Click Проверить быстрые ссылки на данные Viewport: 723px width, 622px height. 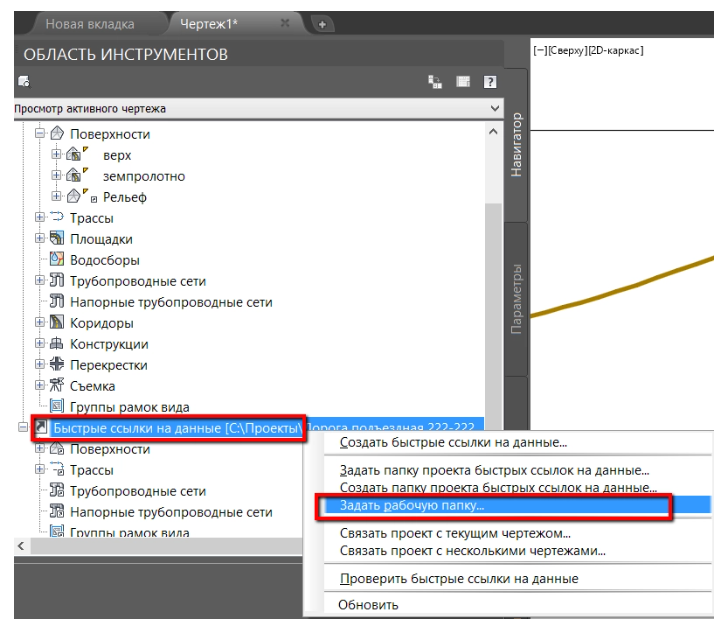(x=459, y=578)
